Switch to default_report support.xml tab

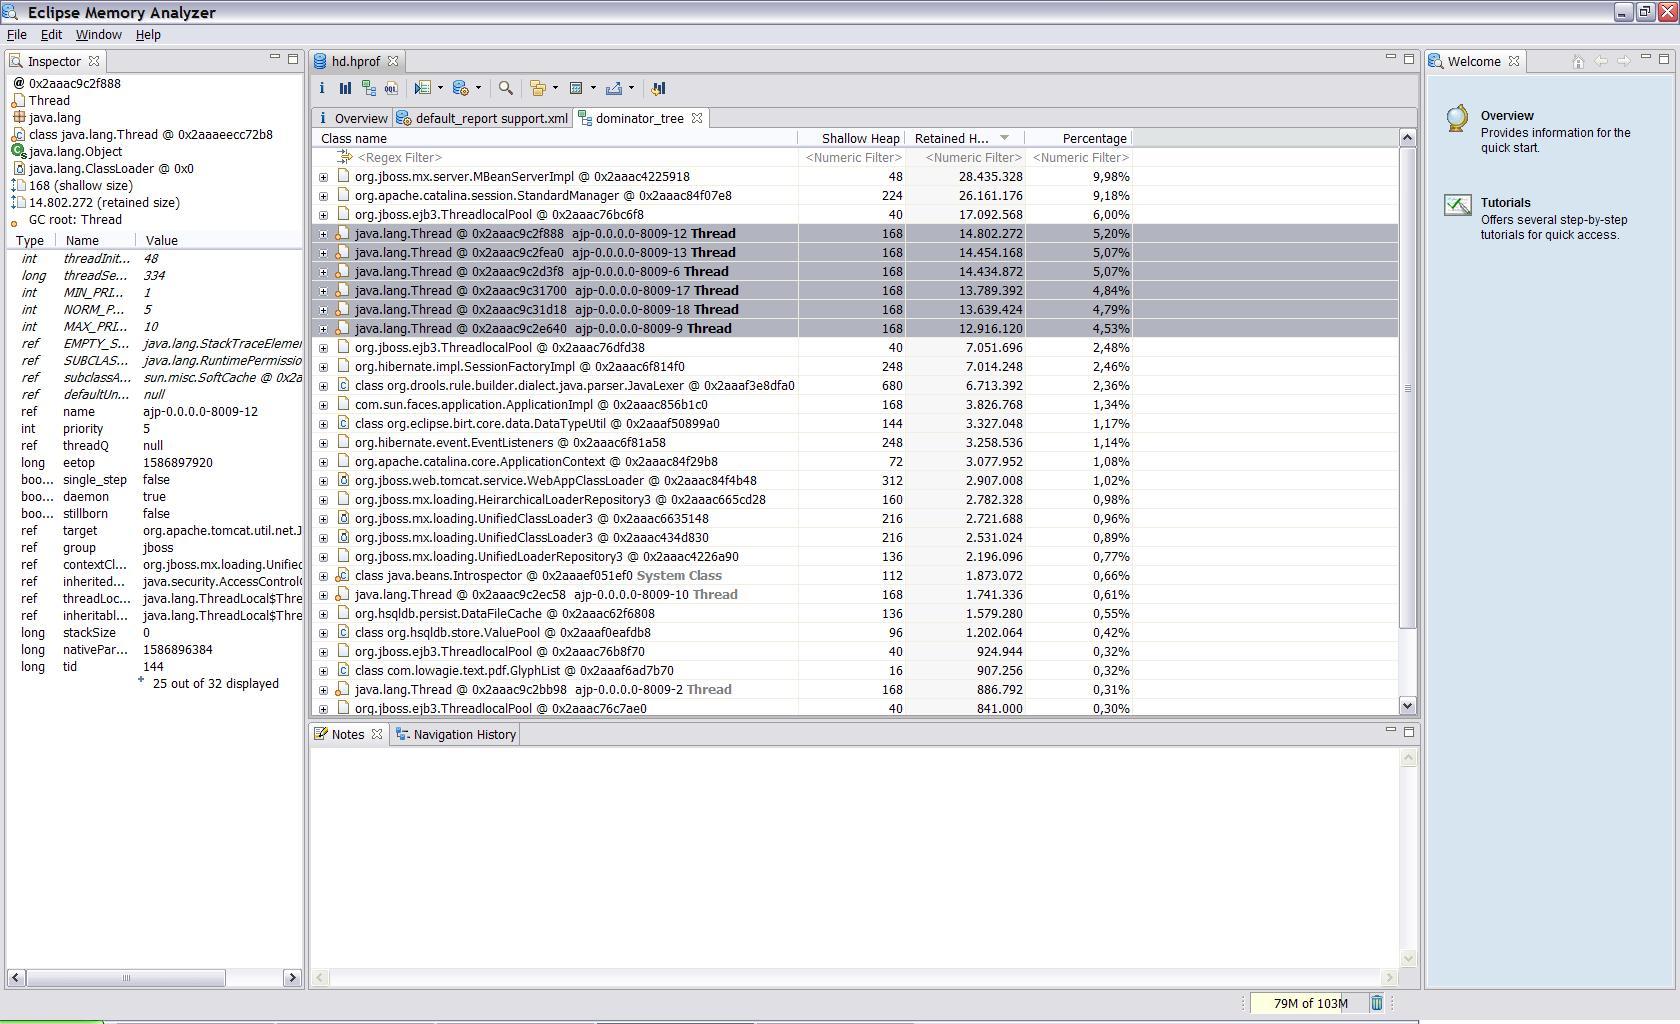click(x=483, y=118)
